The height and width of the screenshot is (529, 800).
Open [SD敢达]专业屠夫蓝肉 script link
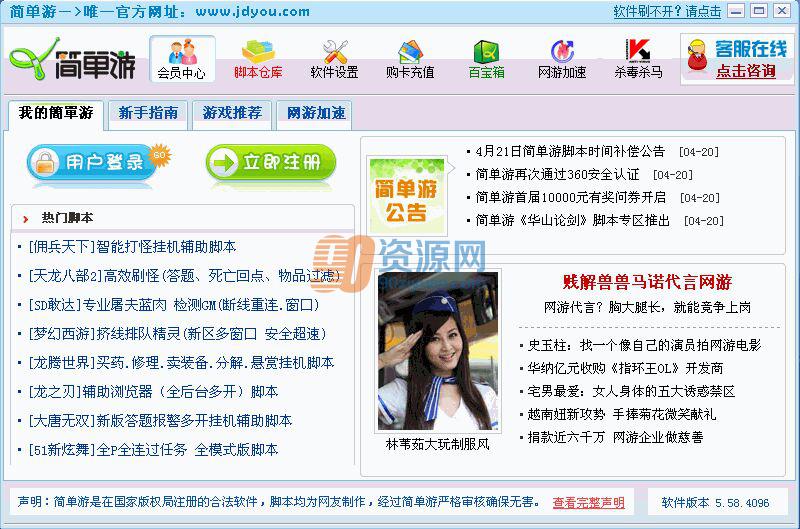(x=174, y=305)
